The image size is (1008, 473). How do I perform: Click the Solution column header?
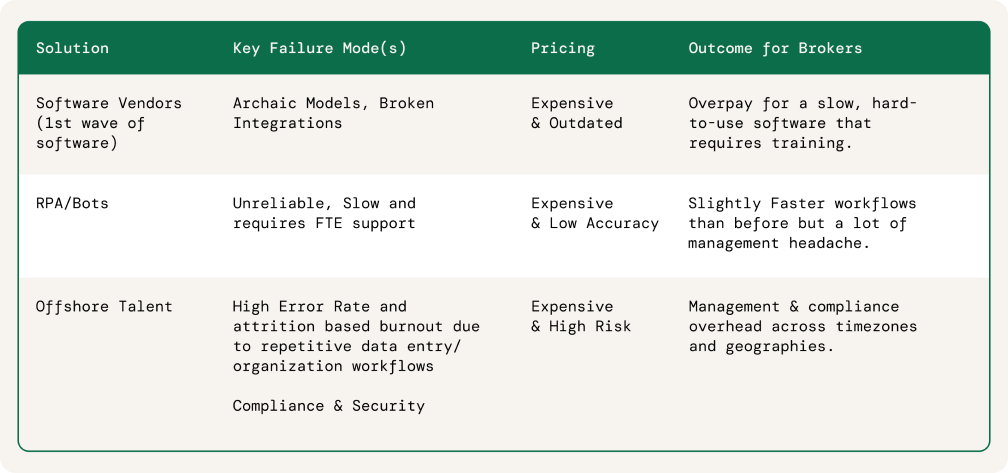[x=72, y=48]
